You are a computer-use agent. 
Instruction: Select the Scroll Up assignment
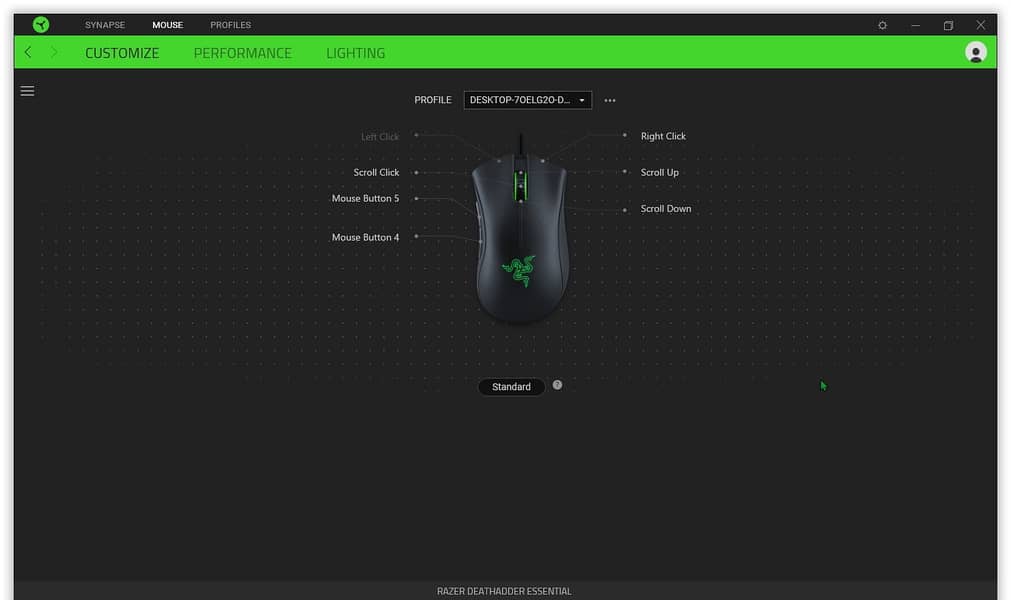coord(659,172)
